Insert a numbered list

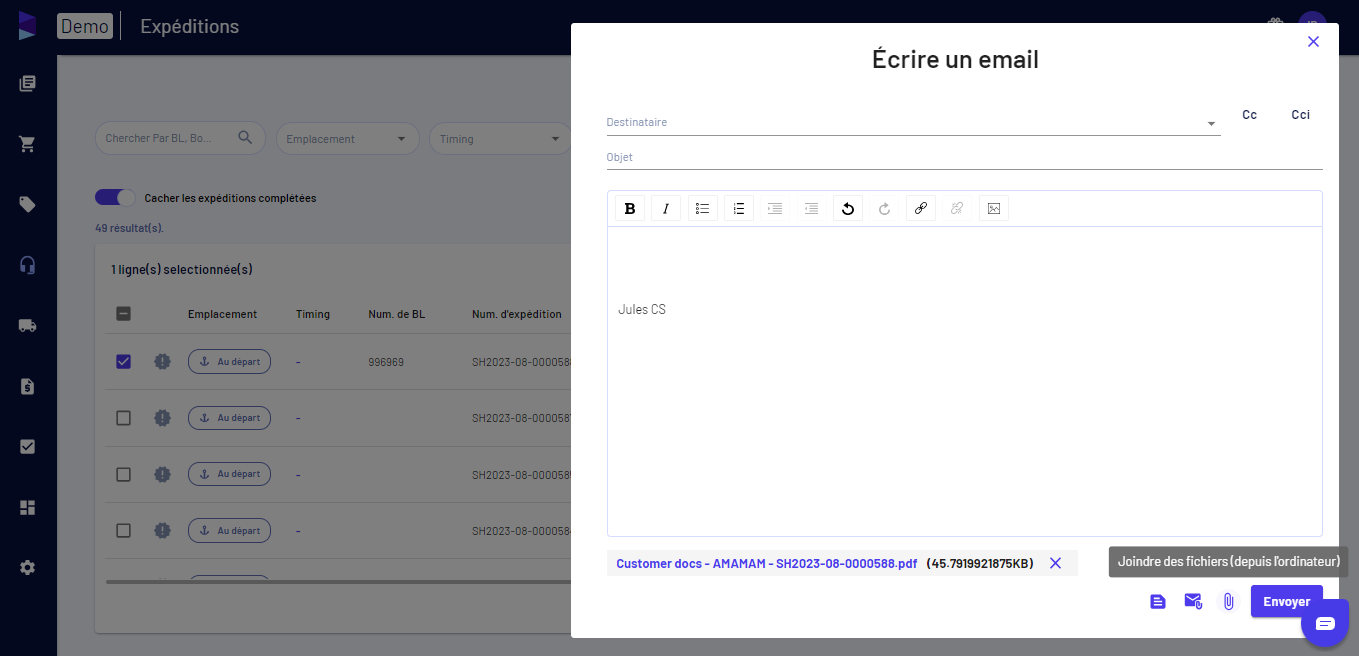tap(739, 209)
